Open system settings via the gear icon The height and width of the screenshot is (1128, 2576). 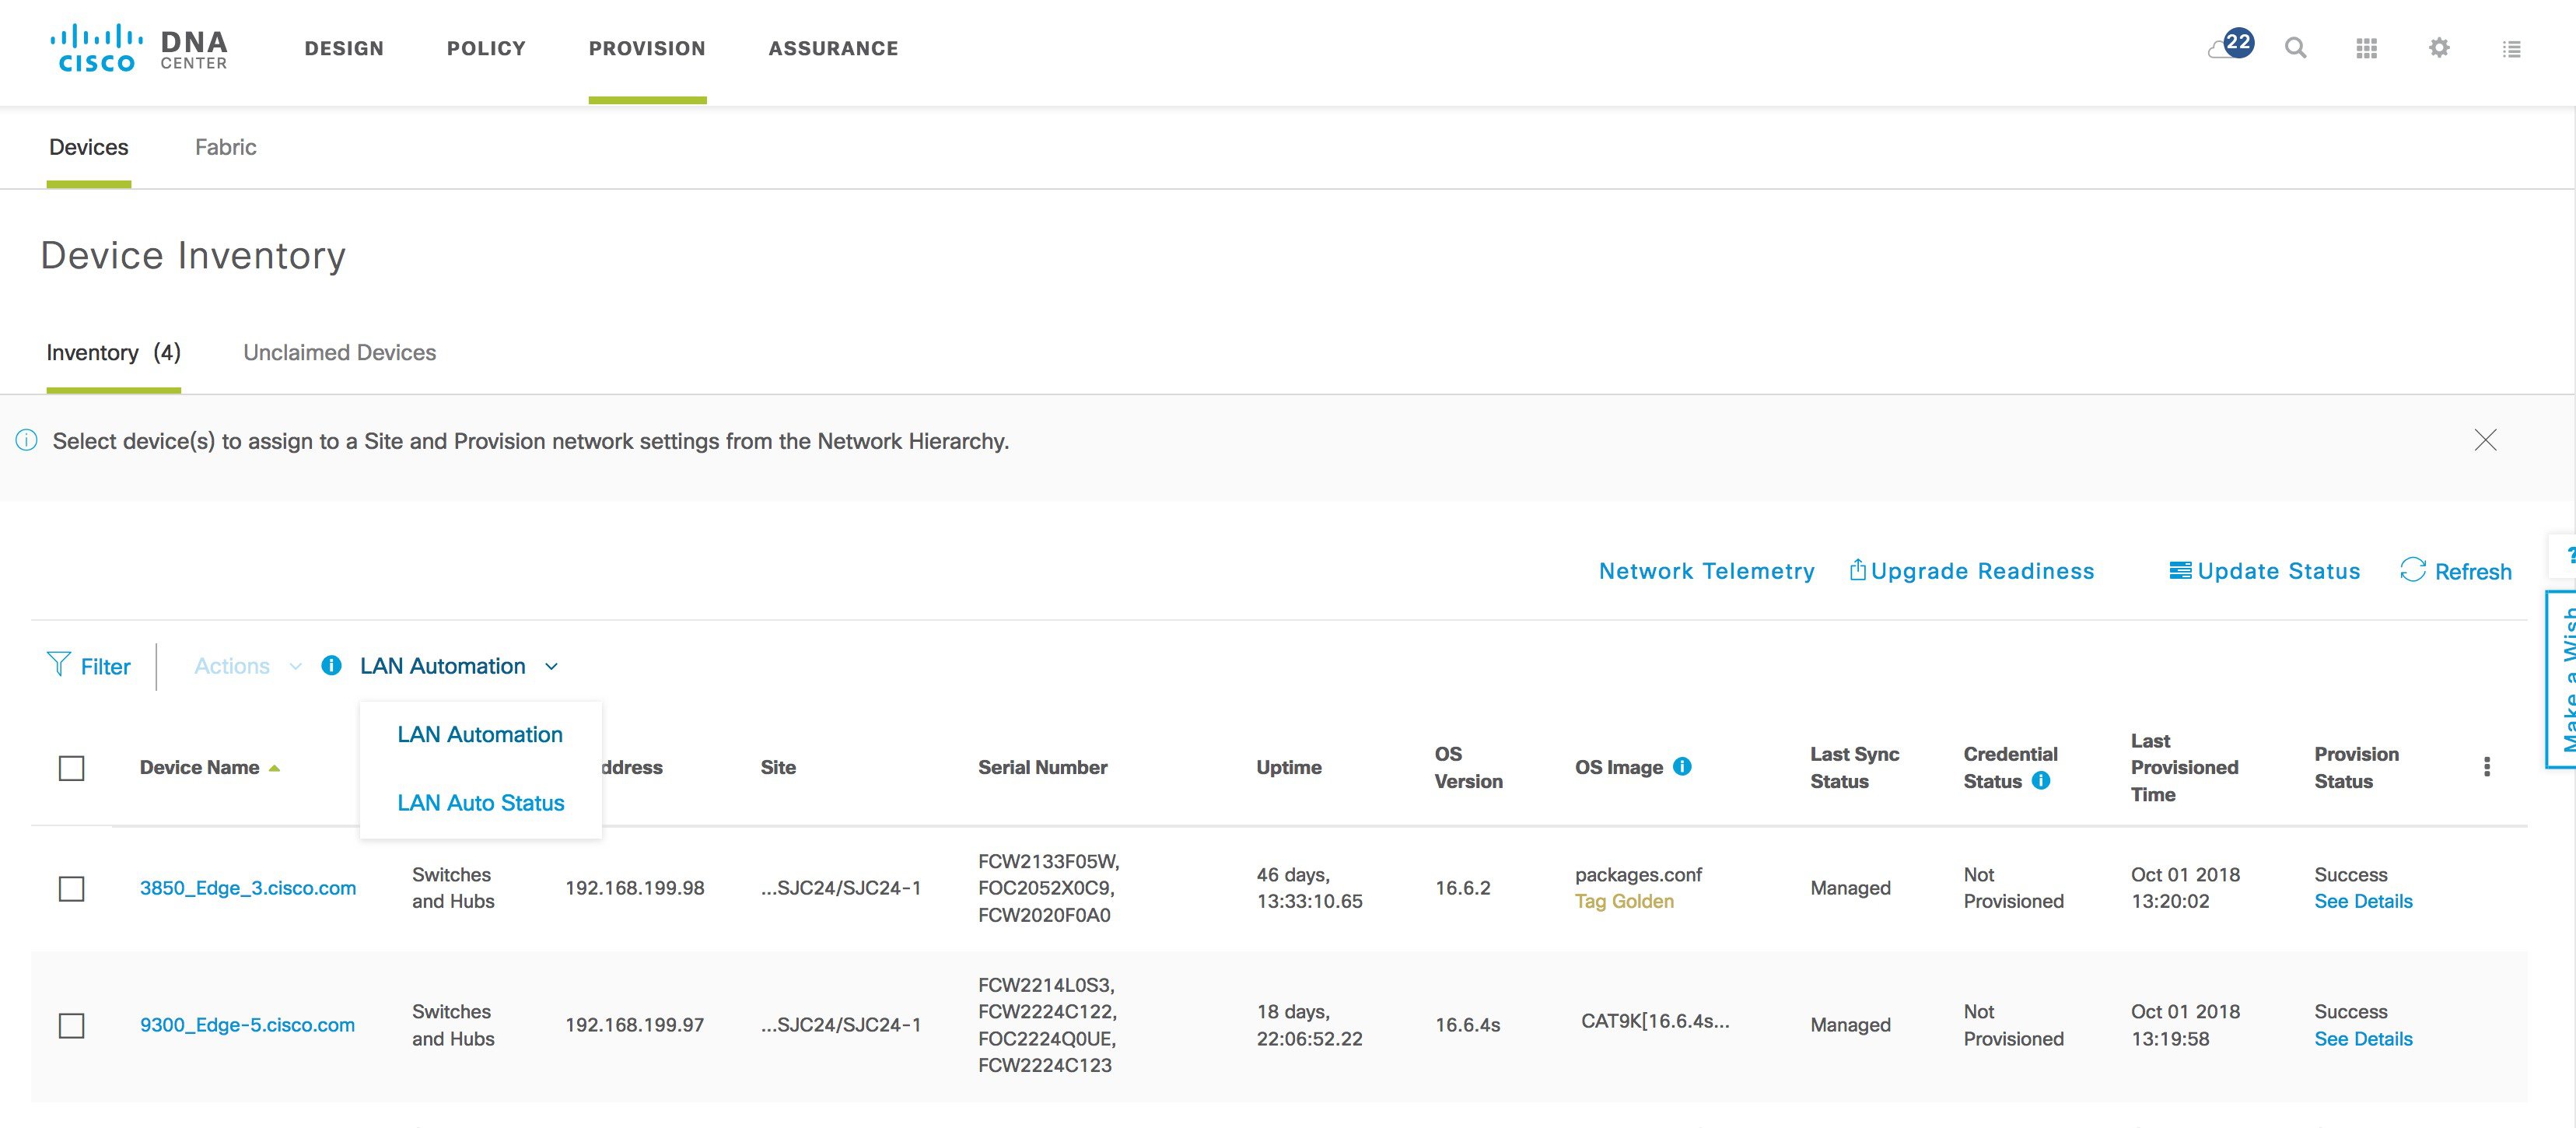2438,48
